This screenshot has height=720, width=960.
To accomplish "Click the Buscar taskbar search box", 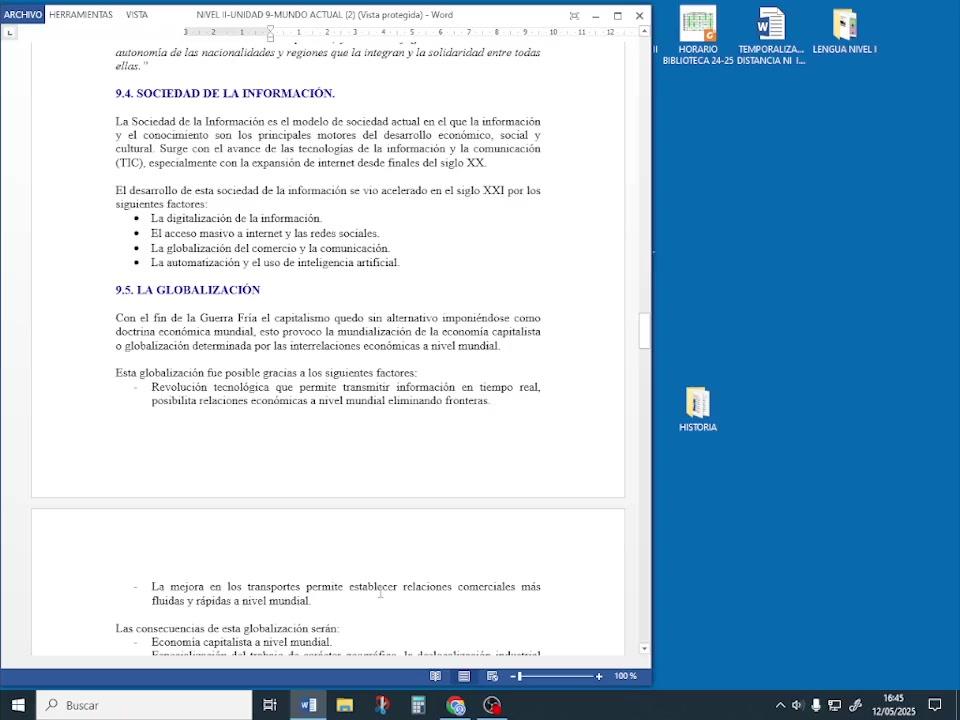I will (x=144, y=705).
